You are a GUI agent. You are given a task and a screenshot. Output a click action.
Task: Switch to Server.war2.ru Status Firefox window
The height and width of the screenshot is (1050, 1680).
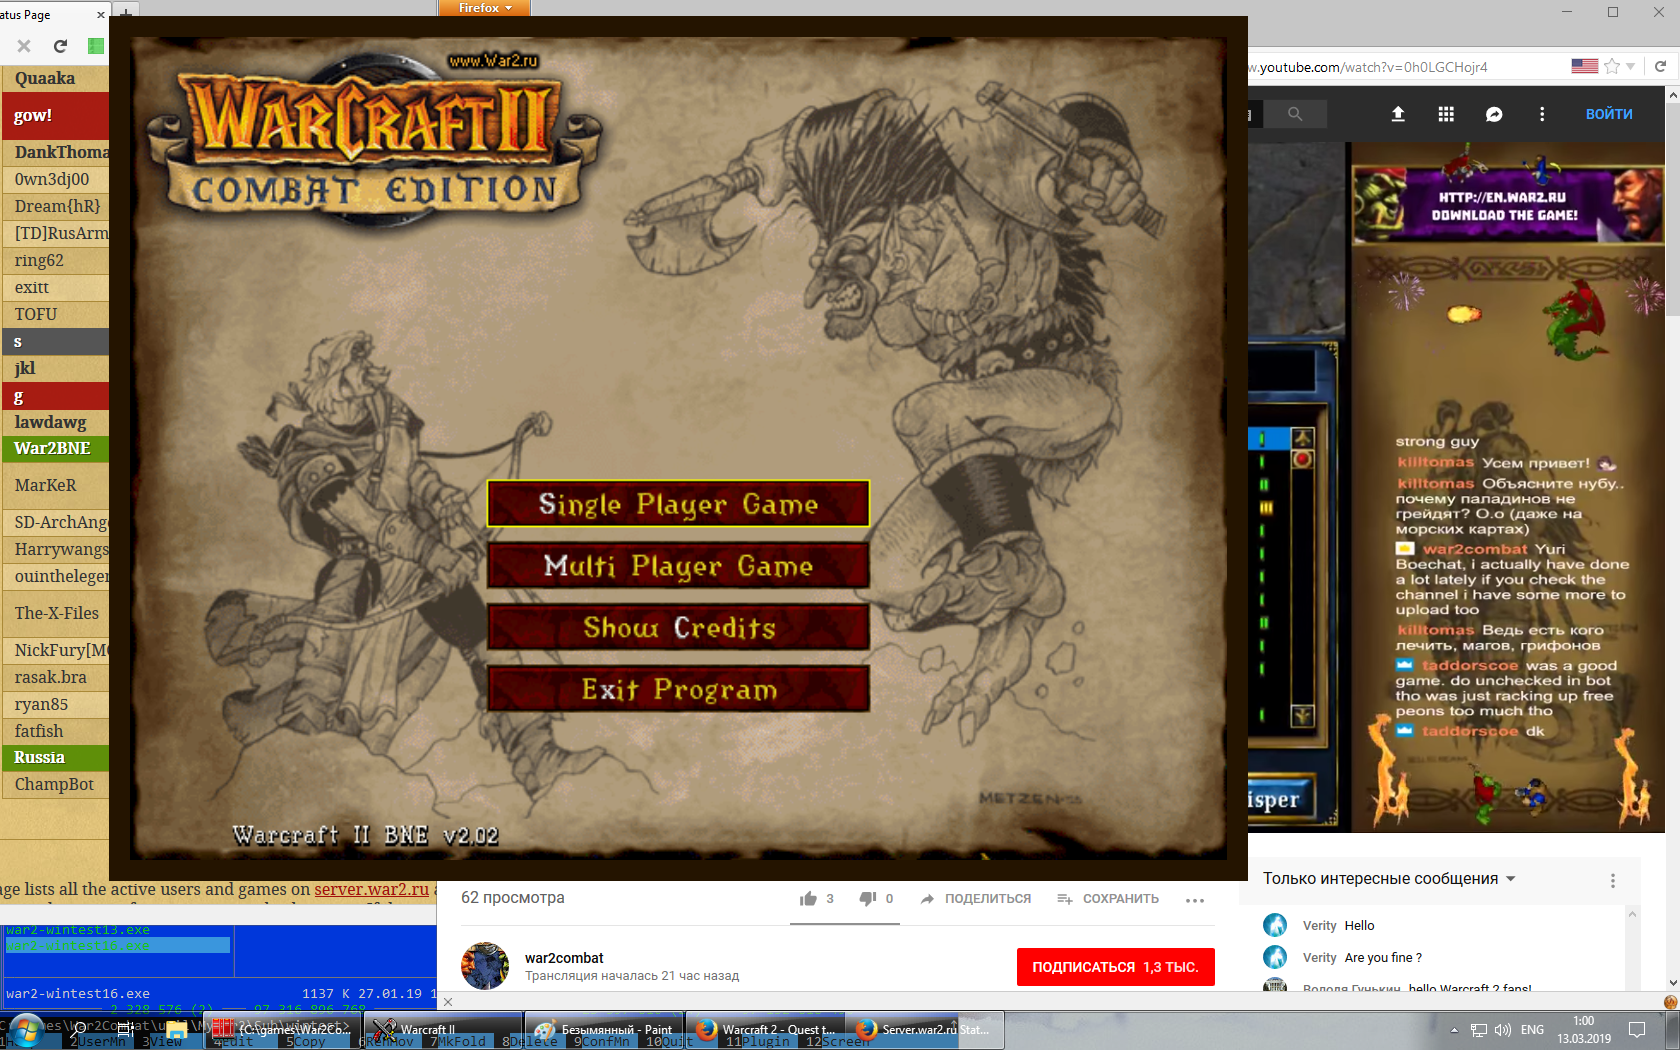[x=925, y=1029]
